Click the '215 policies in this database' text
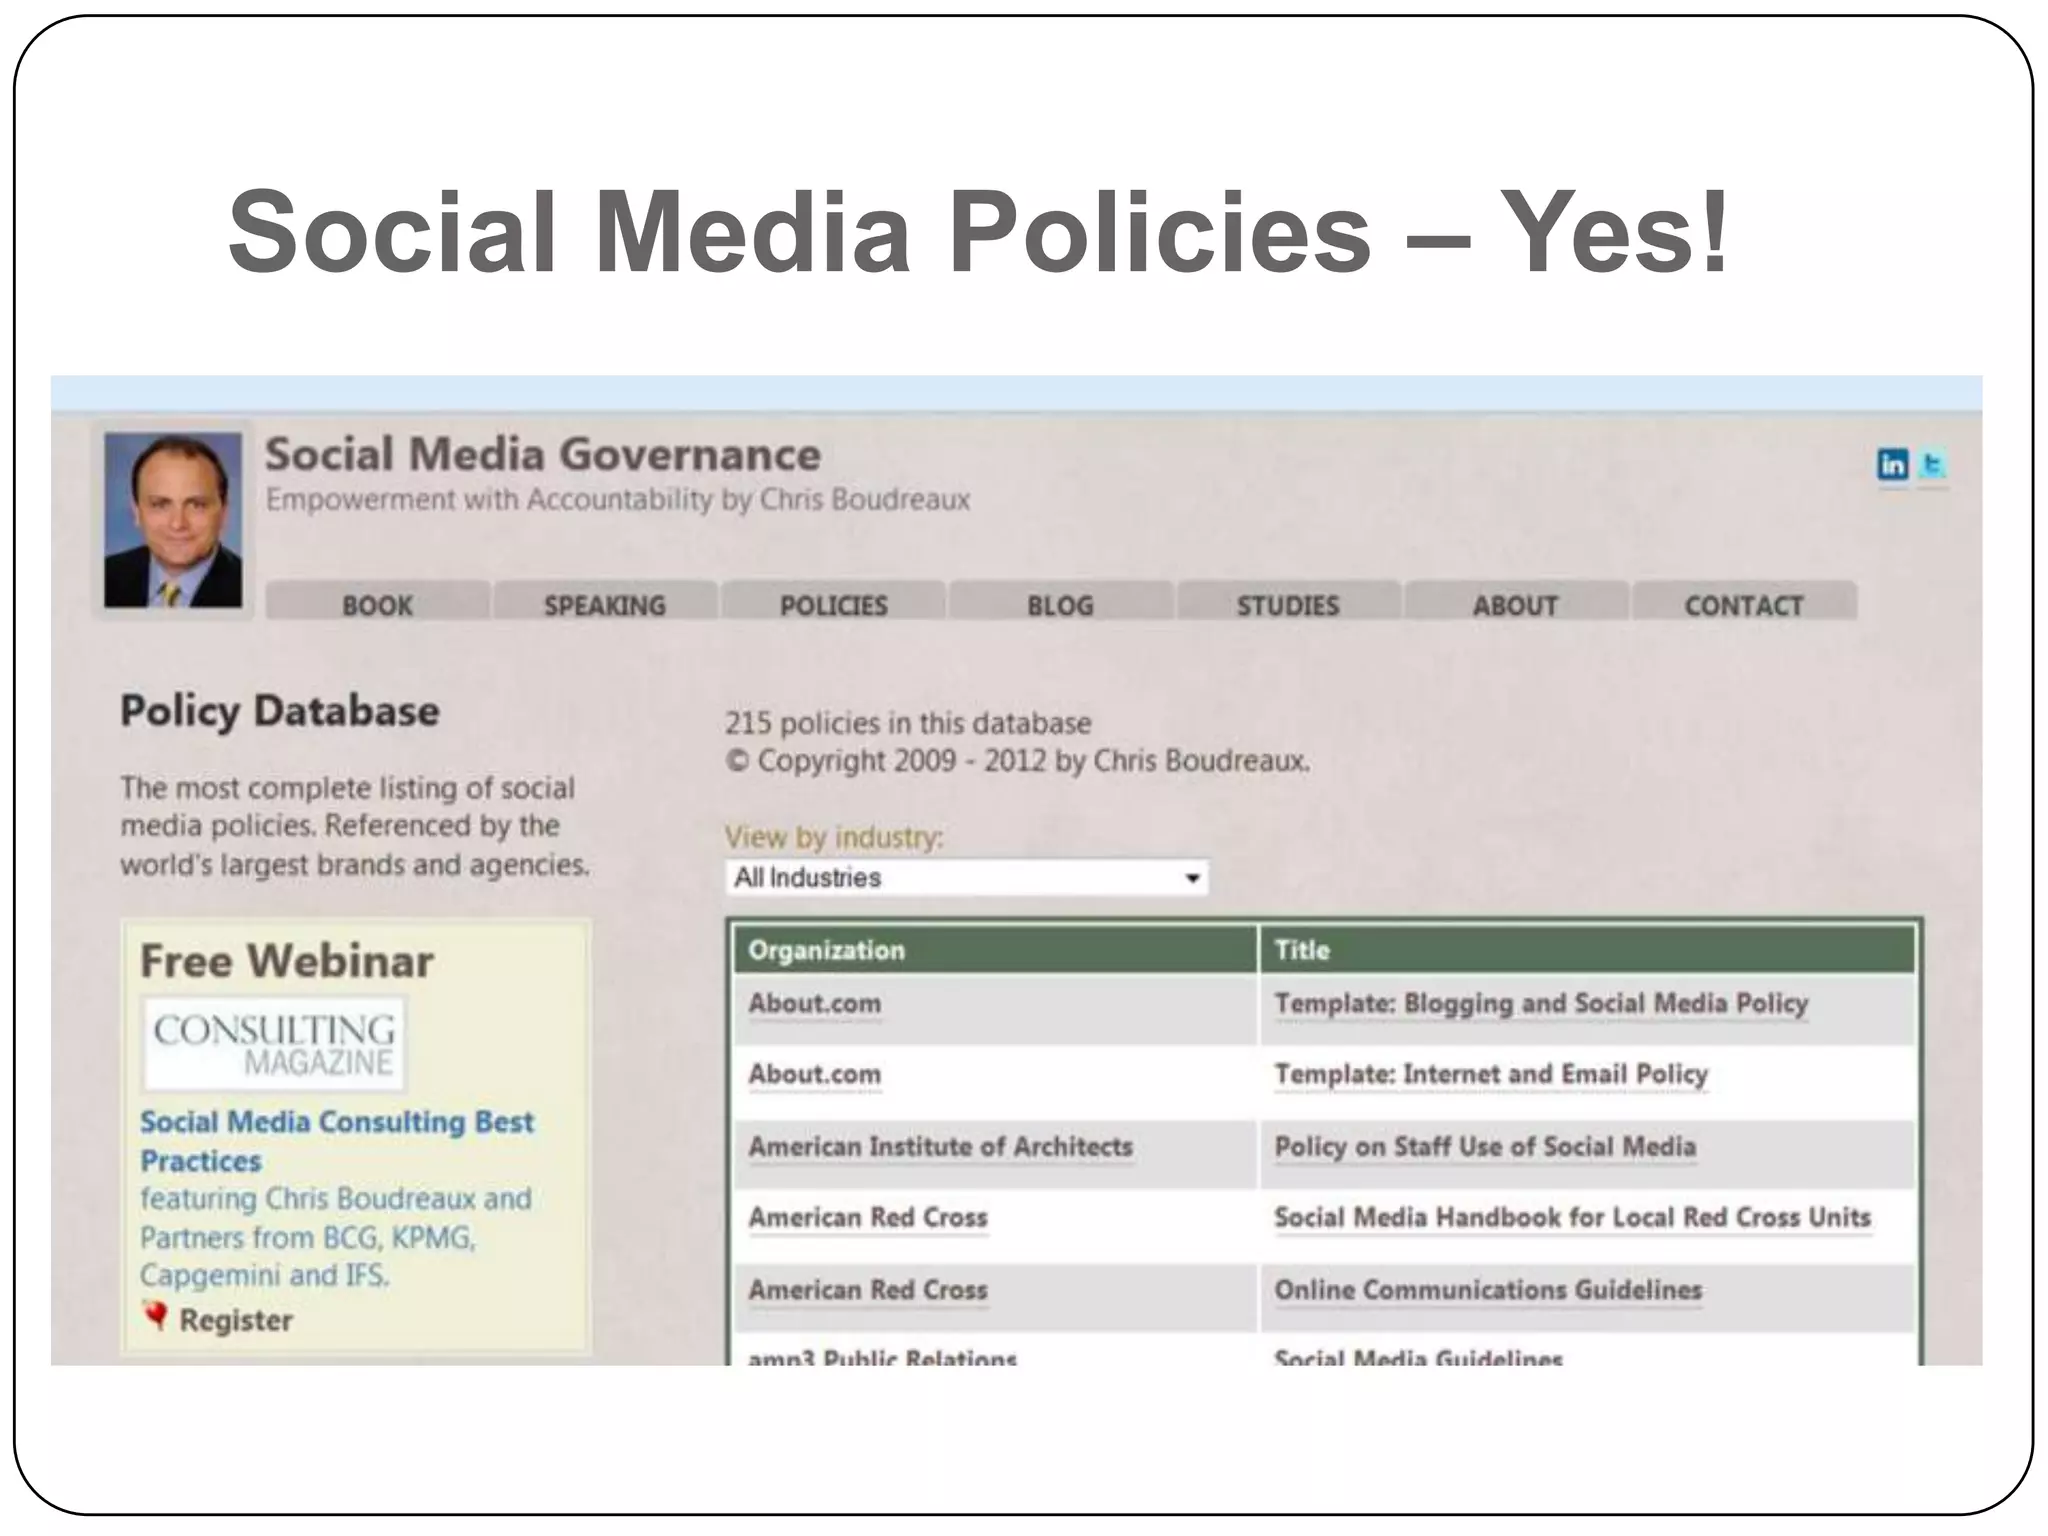 [x=908, y=723]
